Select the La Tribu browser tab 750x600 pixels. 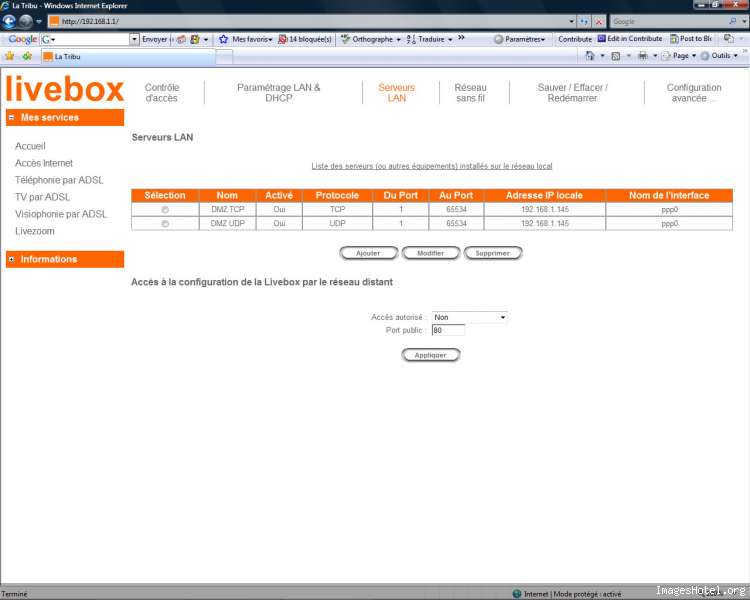click(x=128, y=56)
